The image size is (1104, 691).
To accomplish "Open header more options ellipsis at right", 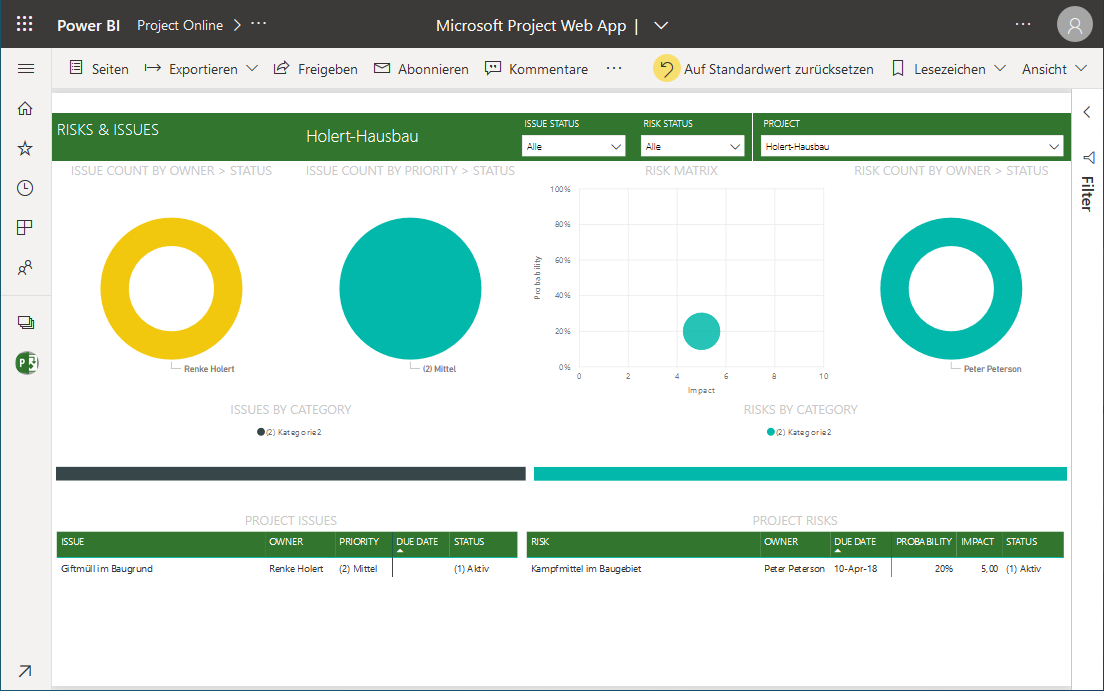I will [x=1023, y=25].
